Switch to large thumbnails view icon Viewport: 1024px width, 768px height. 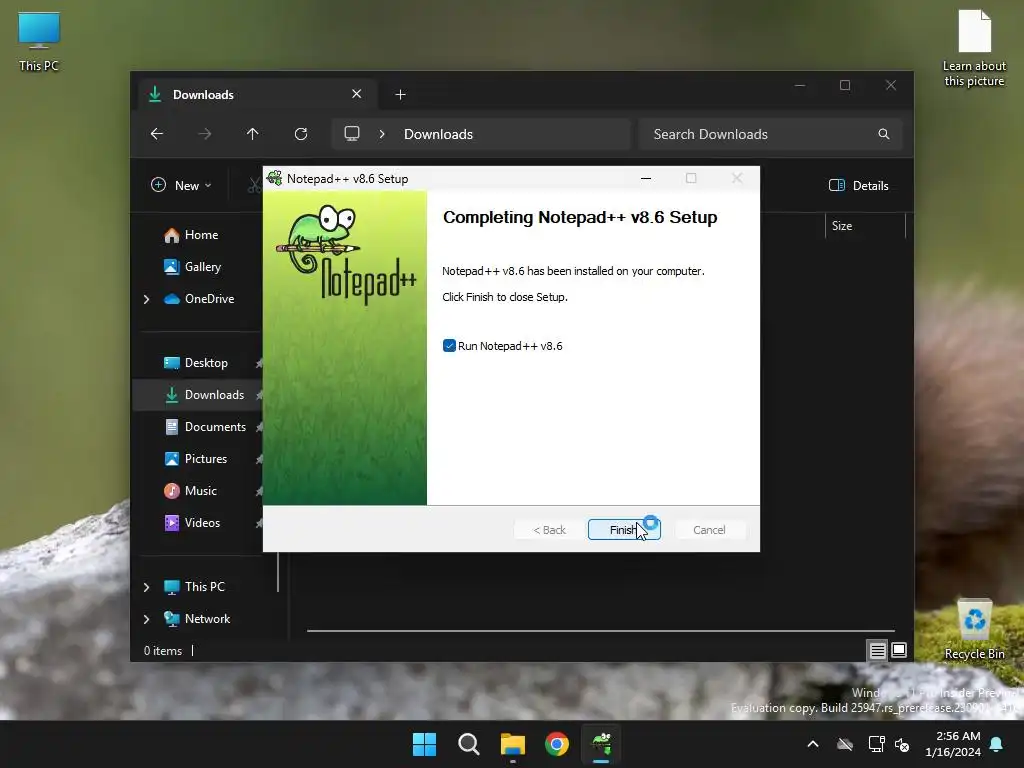tap(899, 650)
